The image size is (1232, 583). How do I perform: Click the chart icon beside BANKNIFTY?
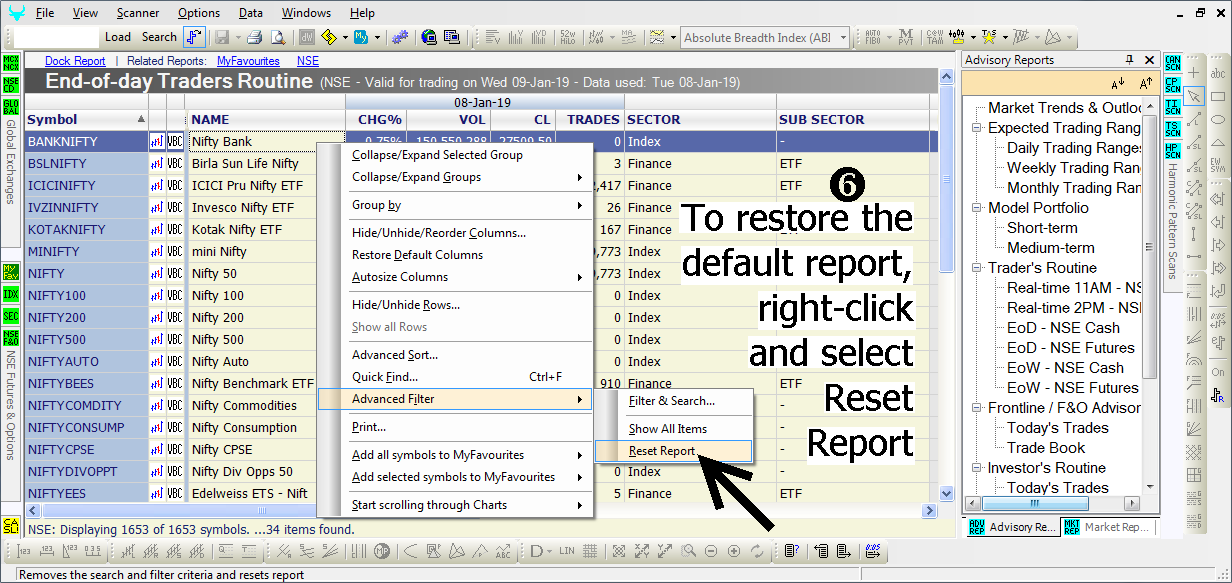tap(157, 141)
